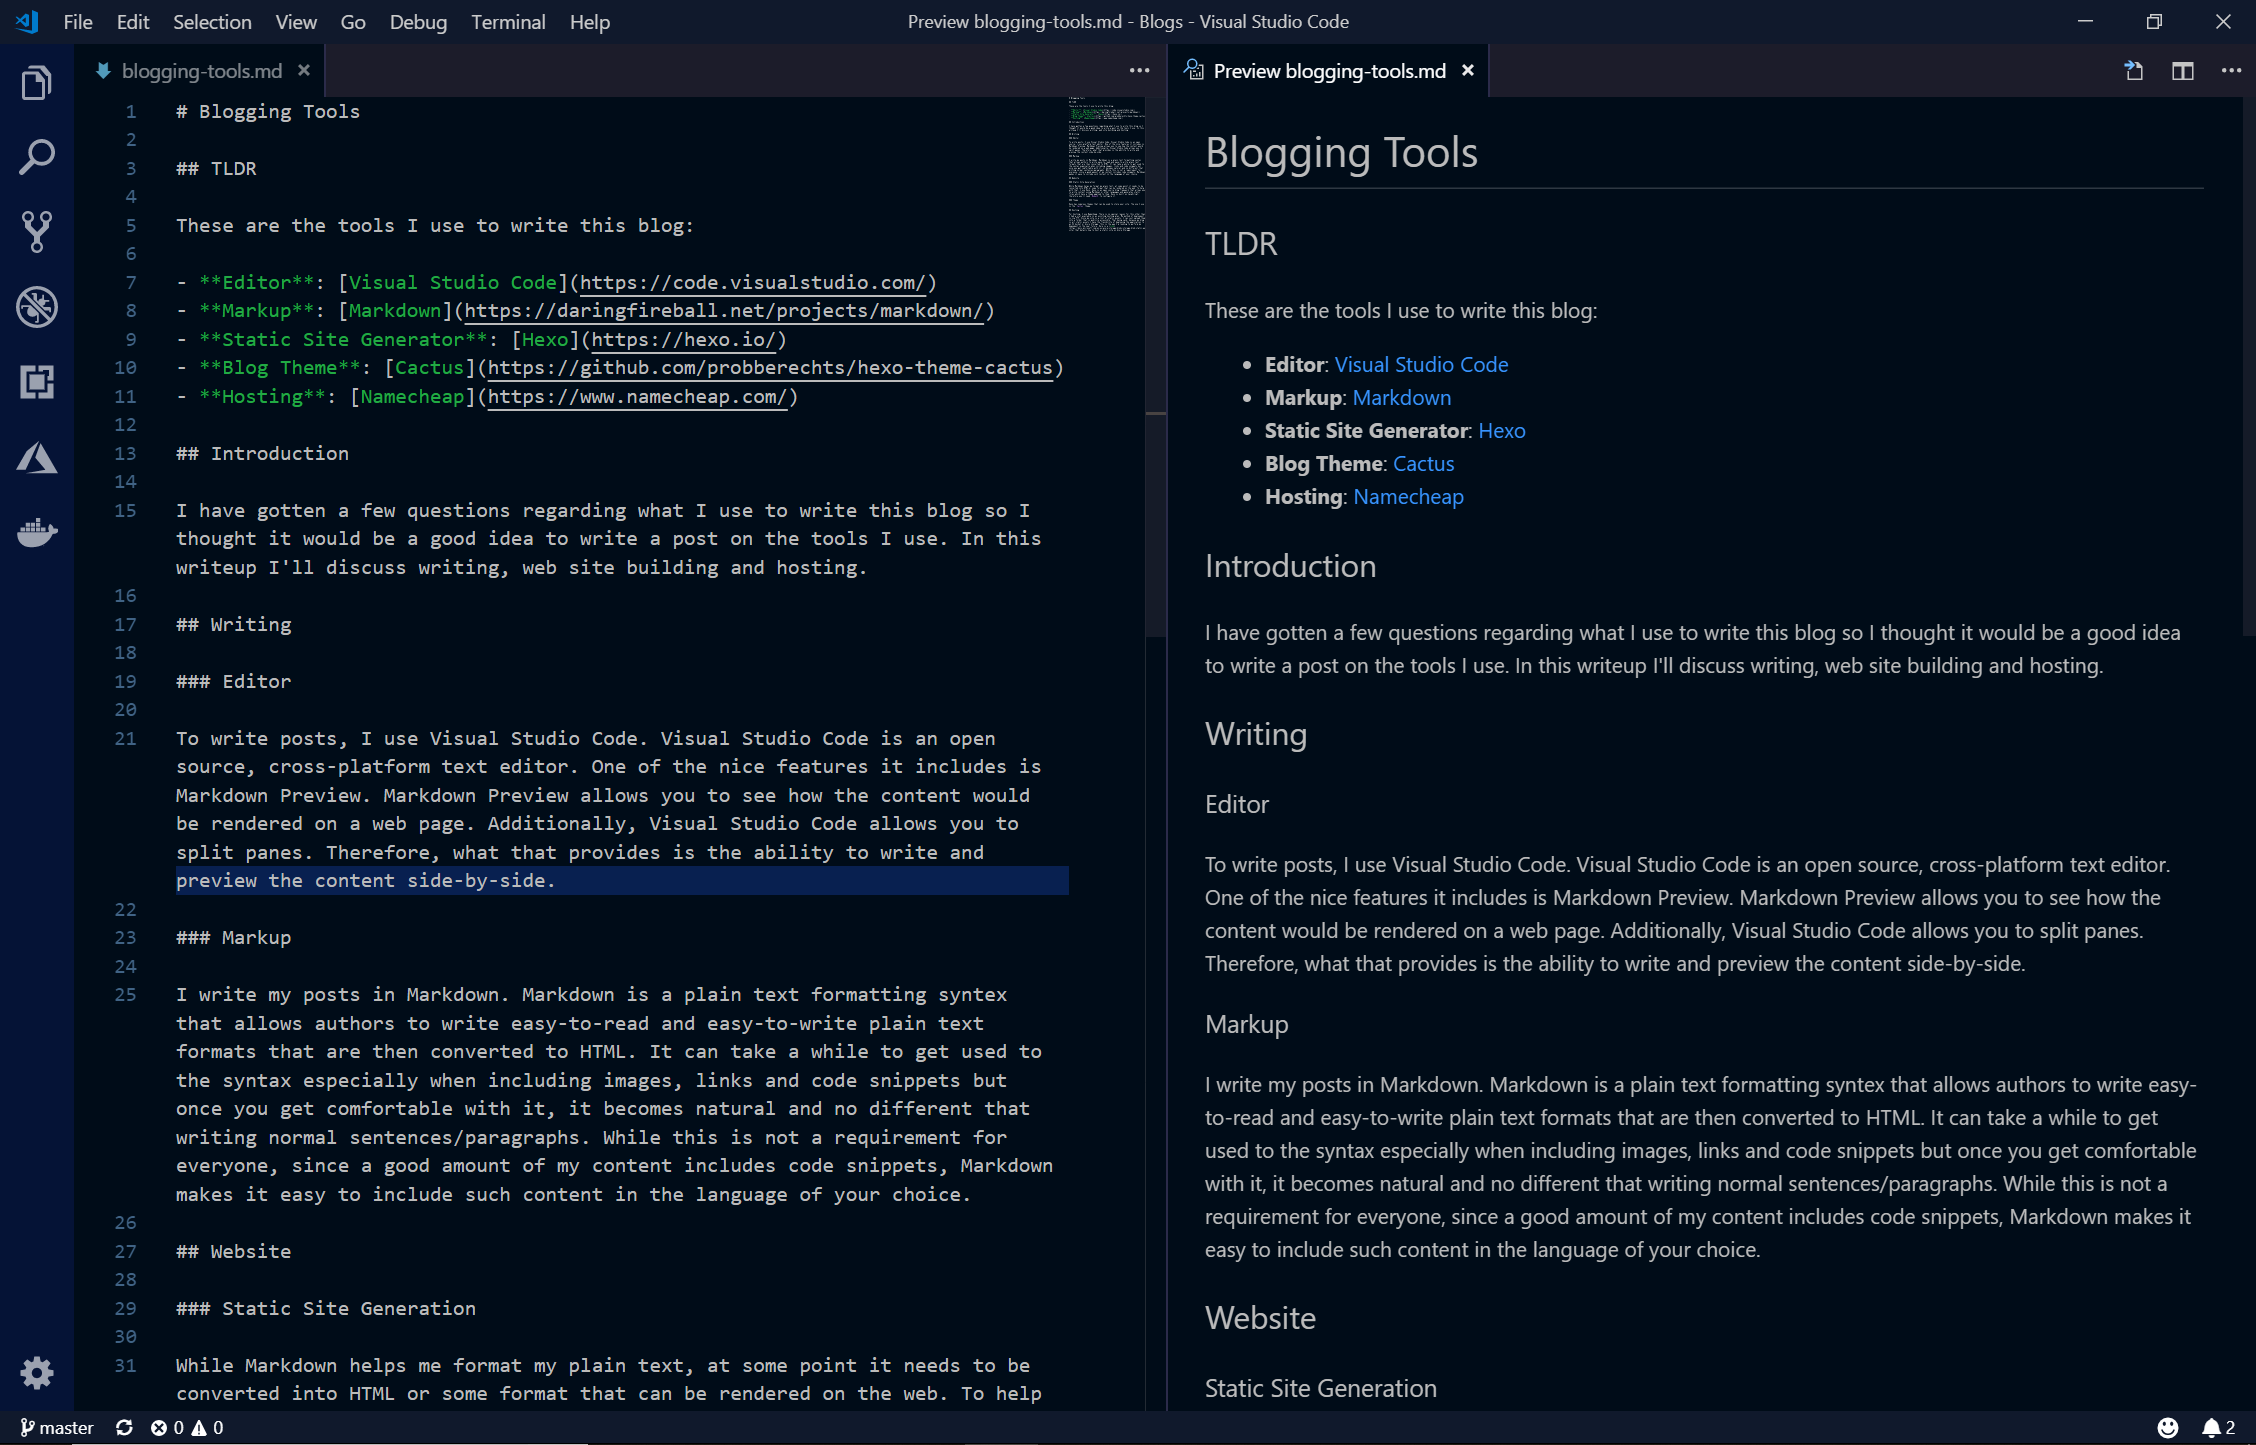The height and width of the screenshot is (1445, 2256).
Task: Expand More Actions menu of editor pane
Action: coord(1139,71)
